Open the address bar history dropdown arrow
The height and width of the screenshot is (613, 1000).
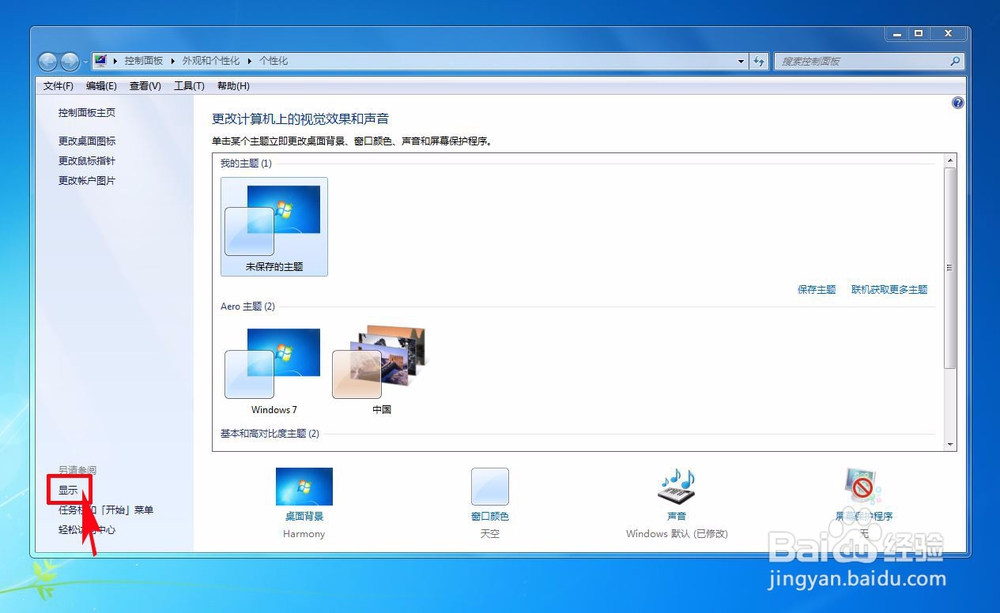coord(740,61)
